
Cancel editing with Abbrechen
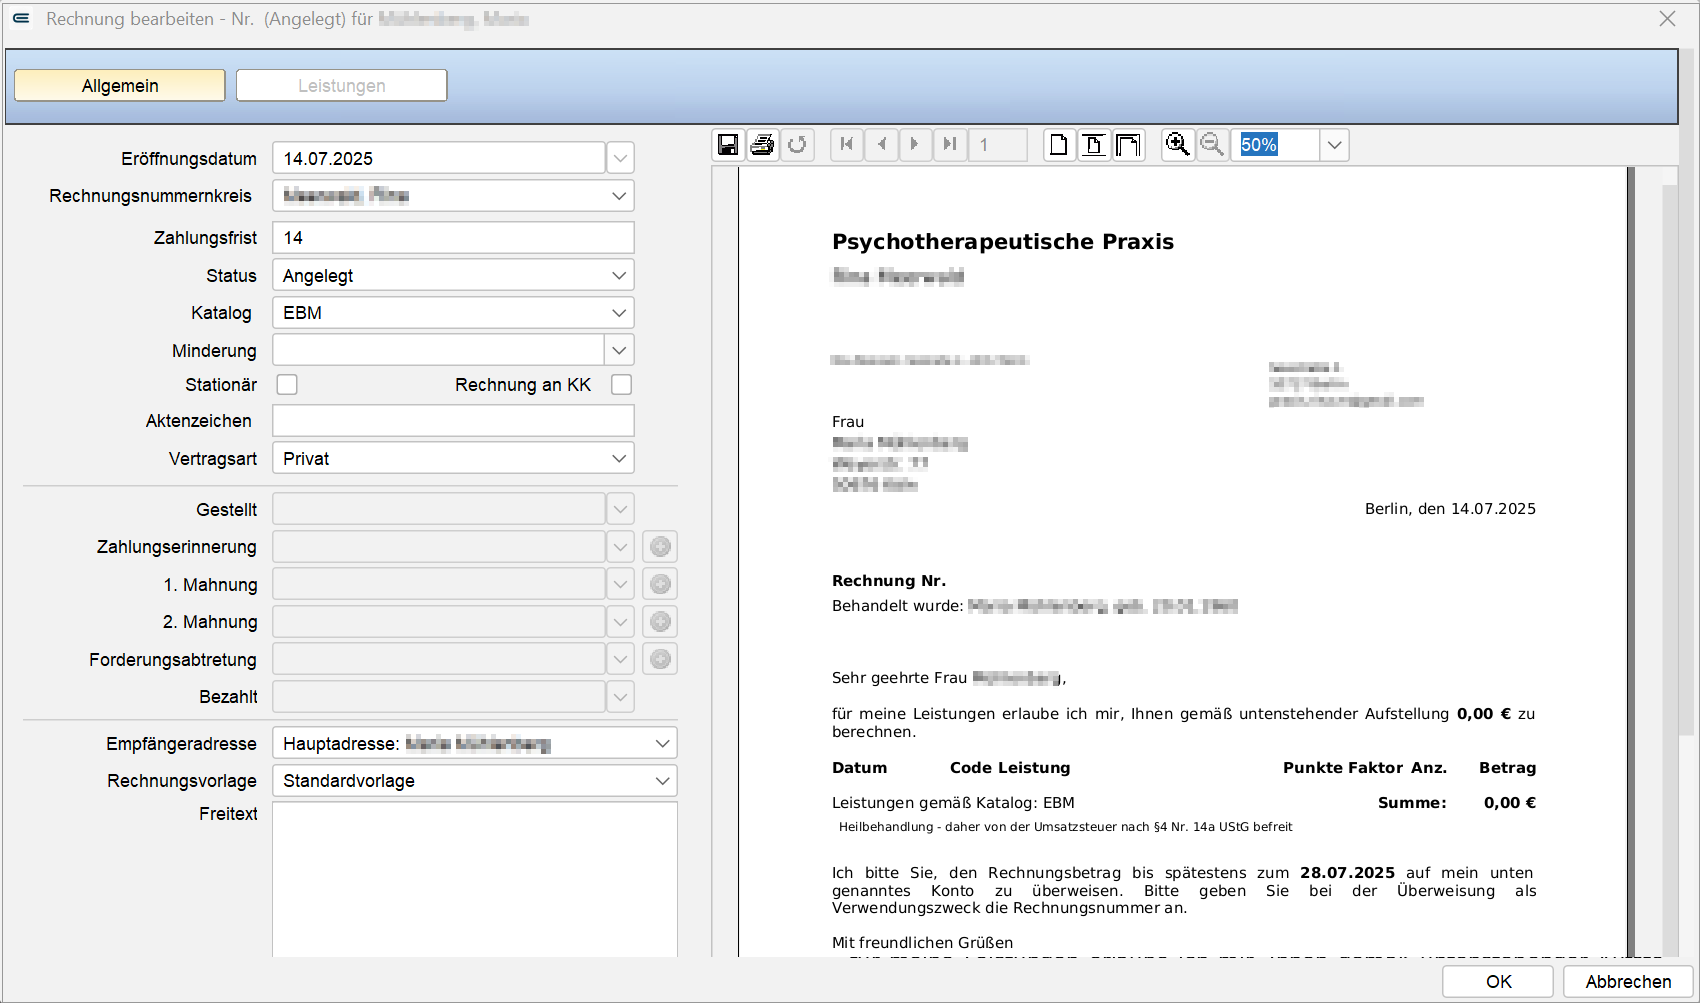click(1628, 981)
